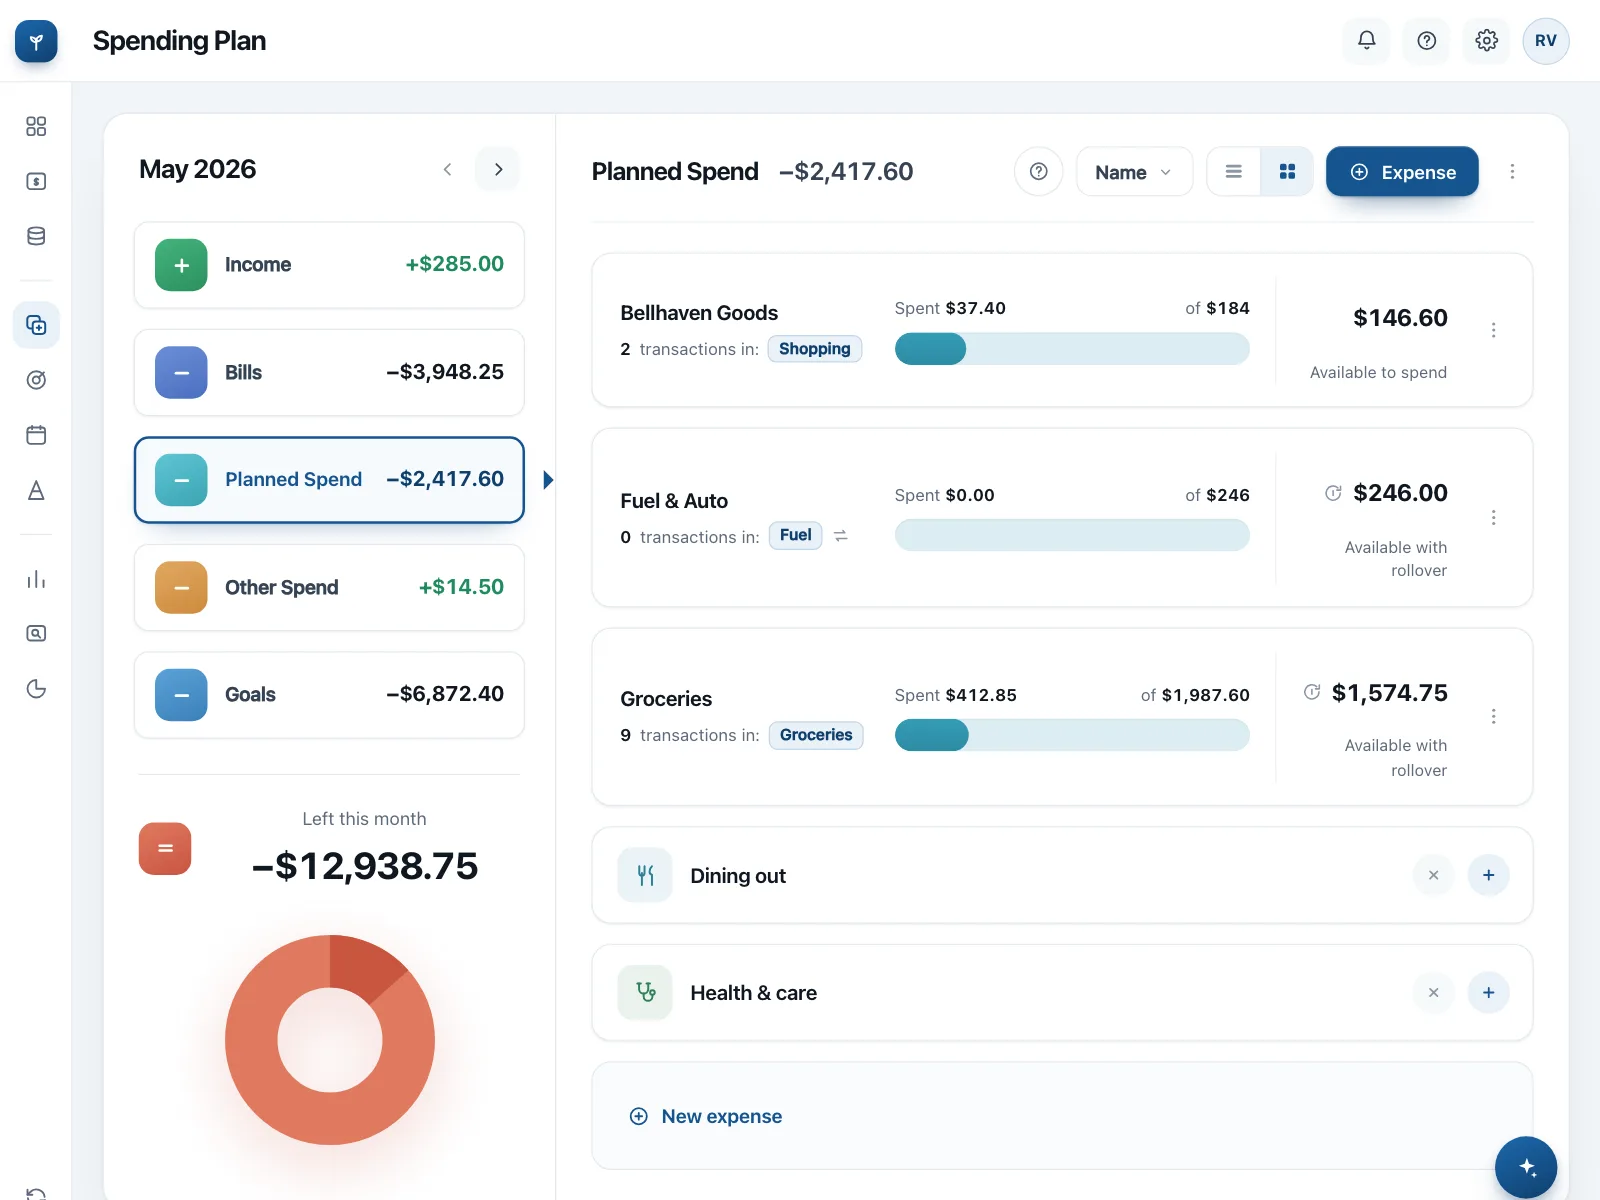Click the Groceries category tag
1600x1200 pixels.
point(816,735)
